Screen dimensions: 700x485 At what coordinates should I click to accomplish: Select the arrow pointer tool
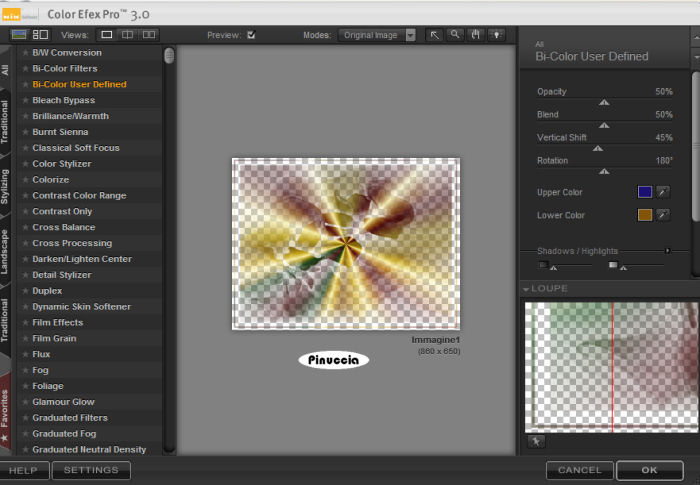pyautogui.click(x=435, y=35)
